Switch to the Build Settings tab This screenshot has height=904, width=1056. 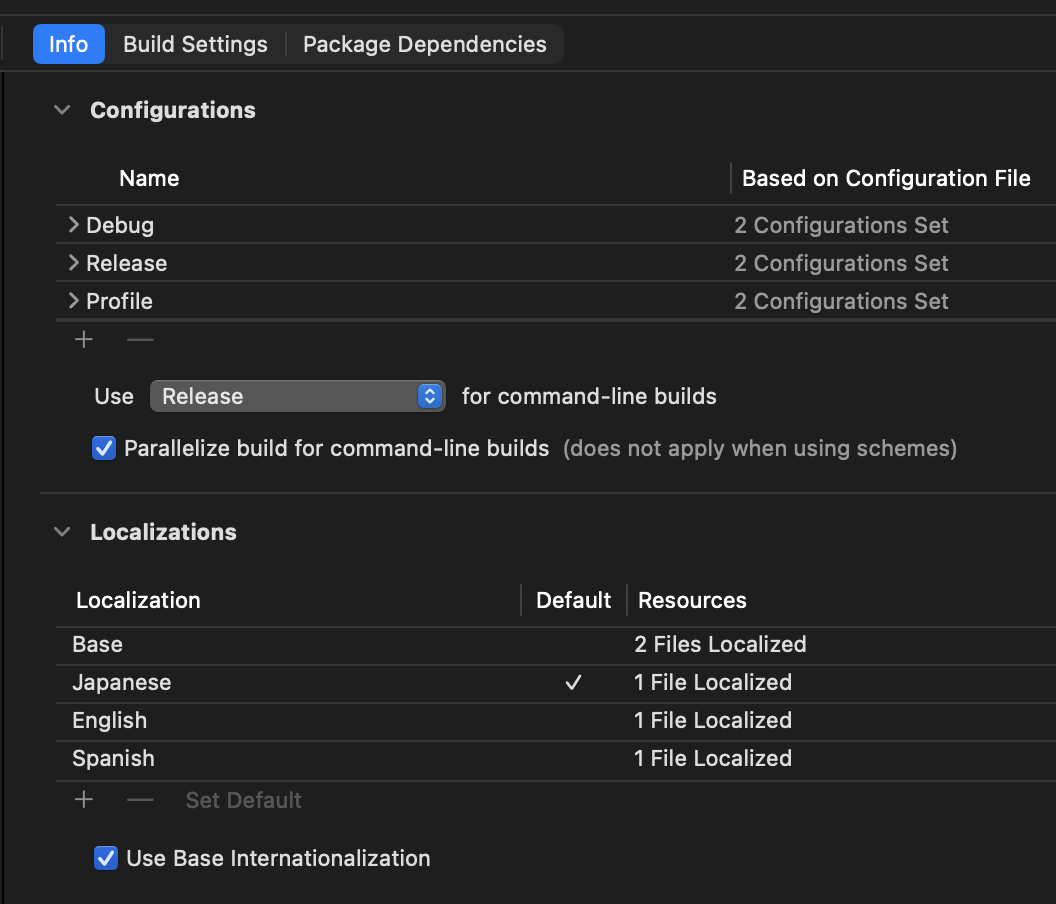click(x=195, y=45)
